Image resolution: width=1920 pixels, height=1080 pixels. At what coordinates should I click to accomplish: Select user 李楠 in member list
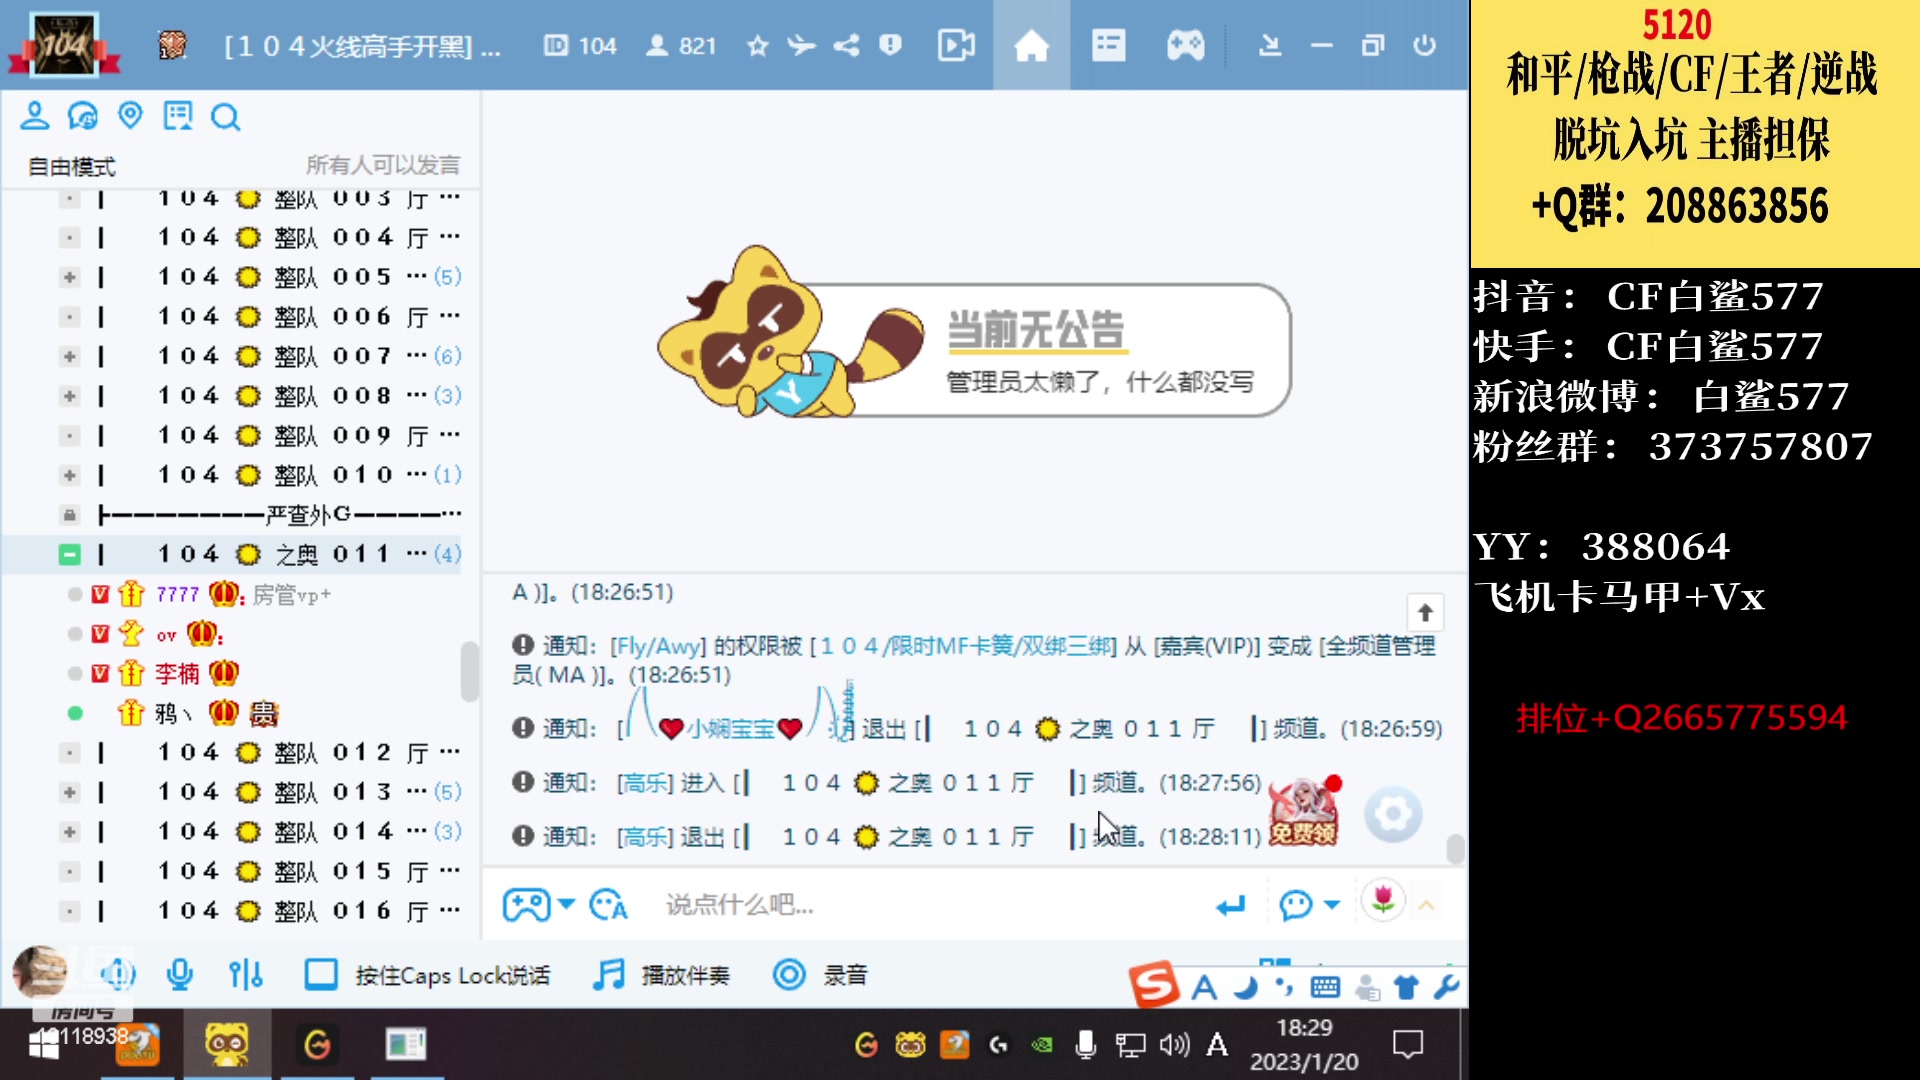click(238, 674)
